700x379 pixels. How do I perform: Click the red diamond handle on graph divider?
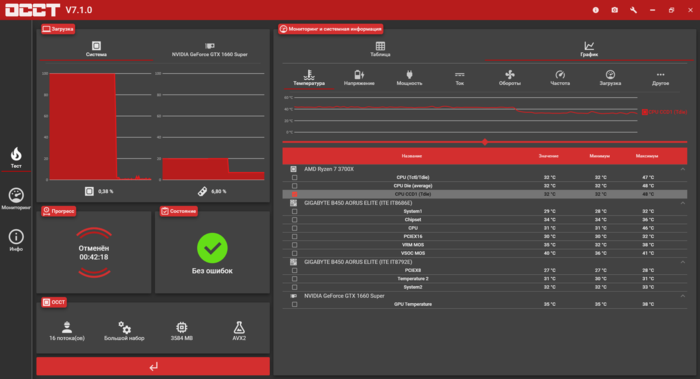485,142
